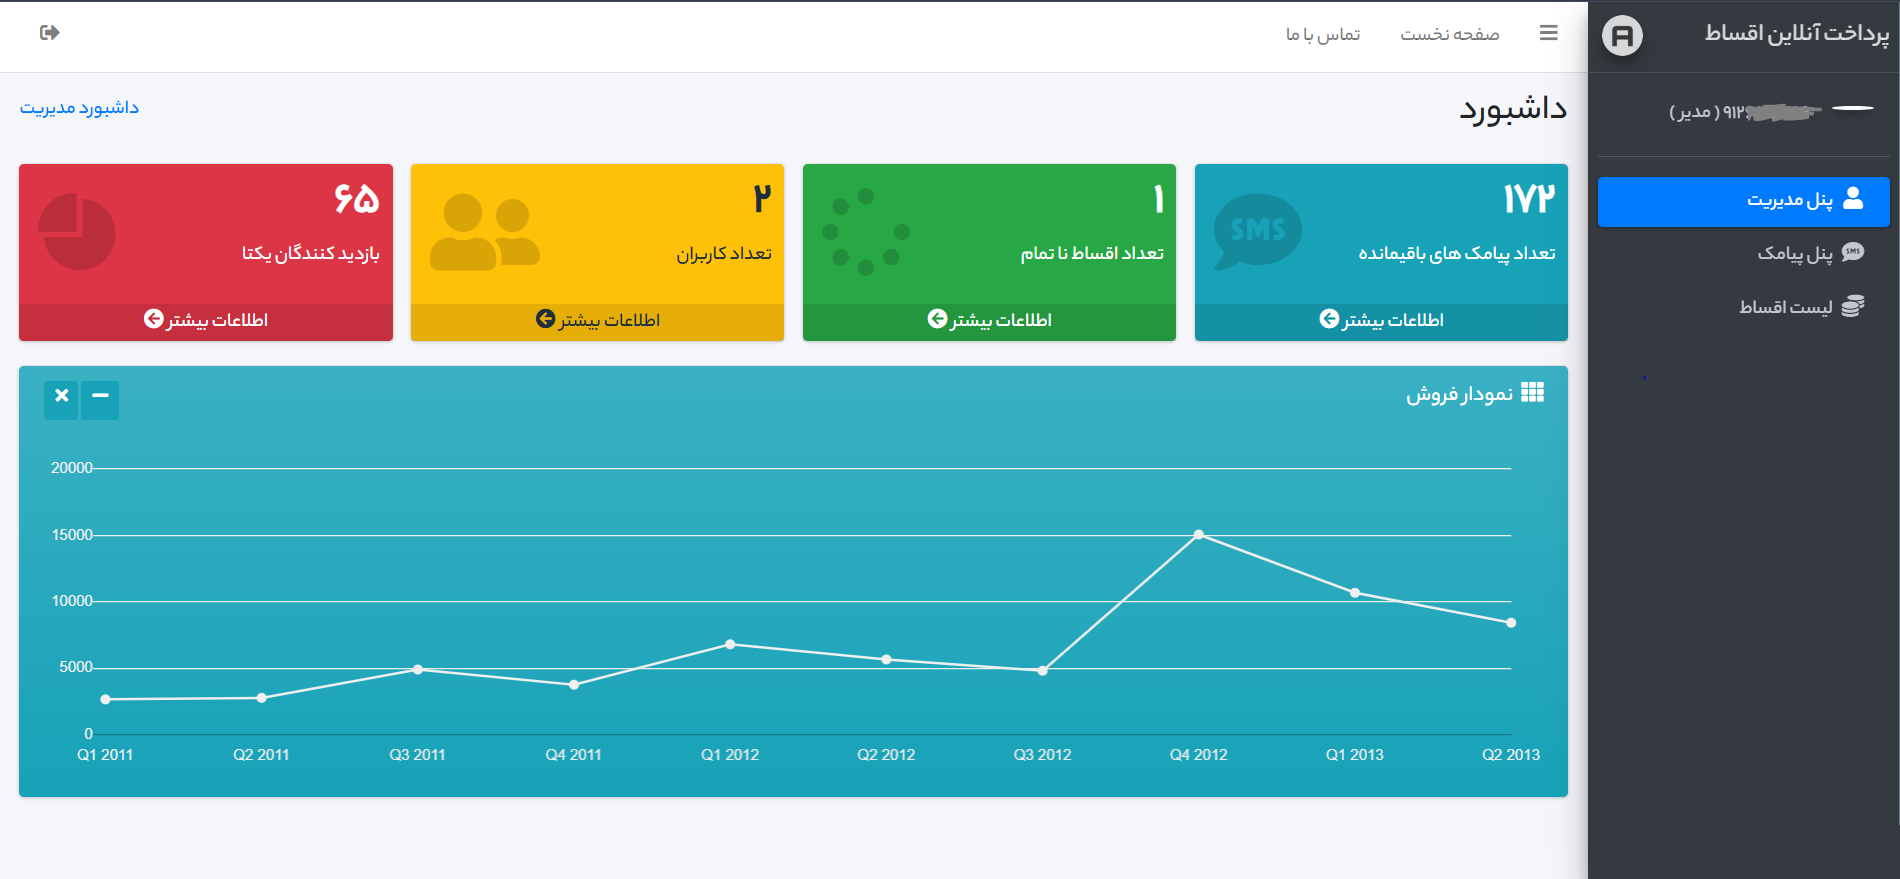
Task: Click the Q4 2012 peak data point
Action: coord(1198,535)
